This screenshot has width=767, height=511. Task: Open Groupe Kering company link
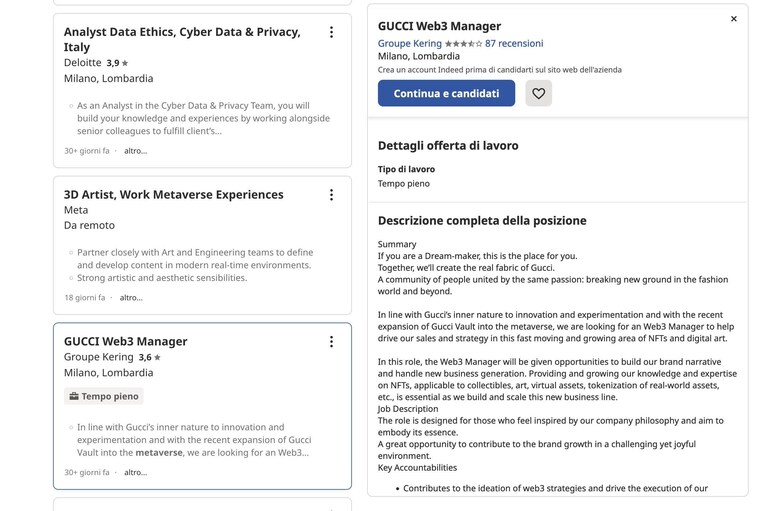409,44
